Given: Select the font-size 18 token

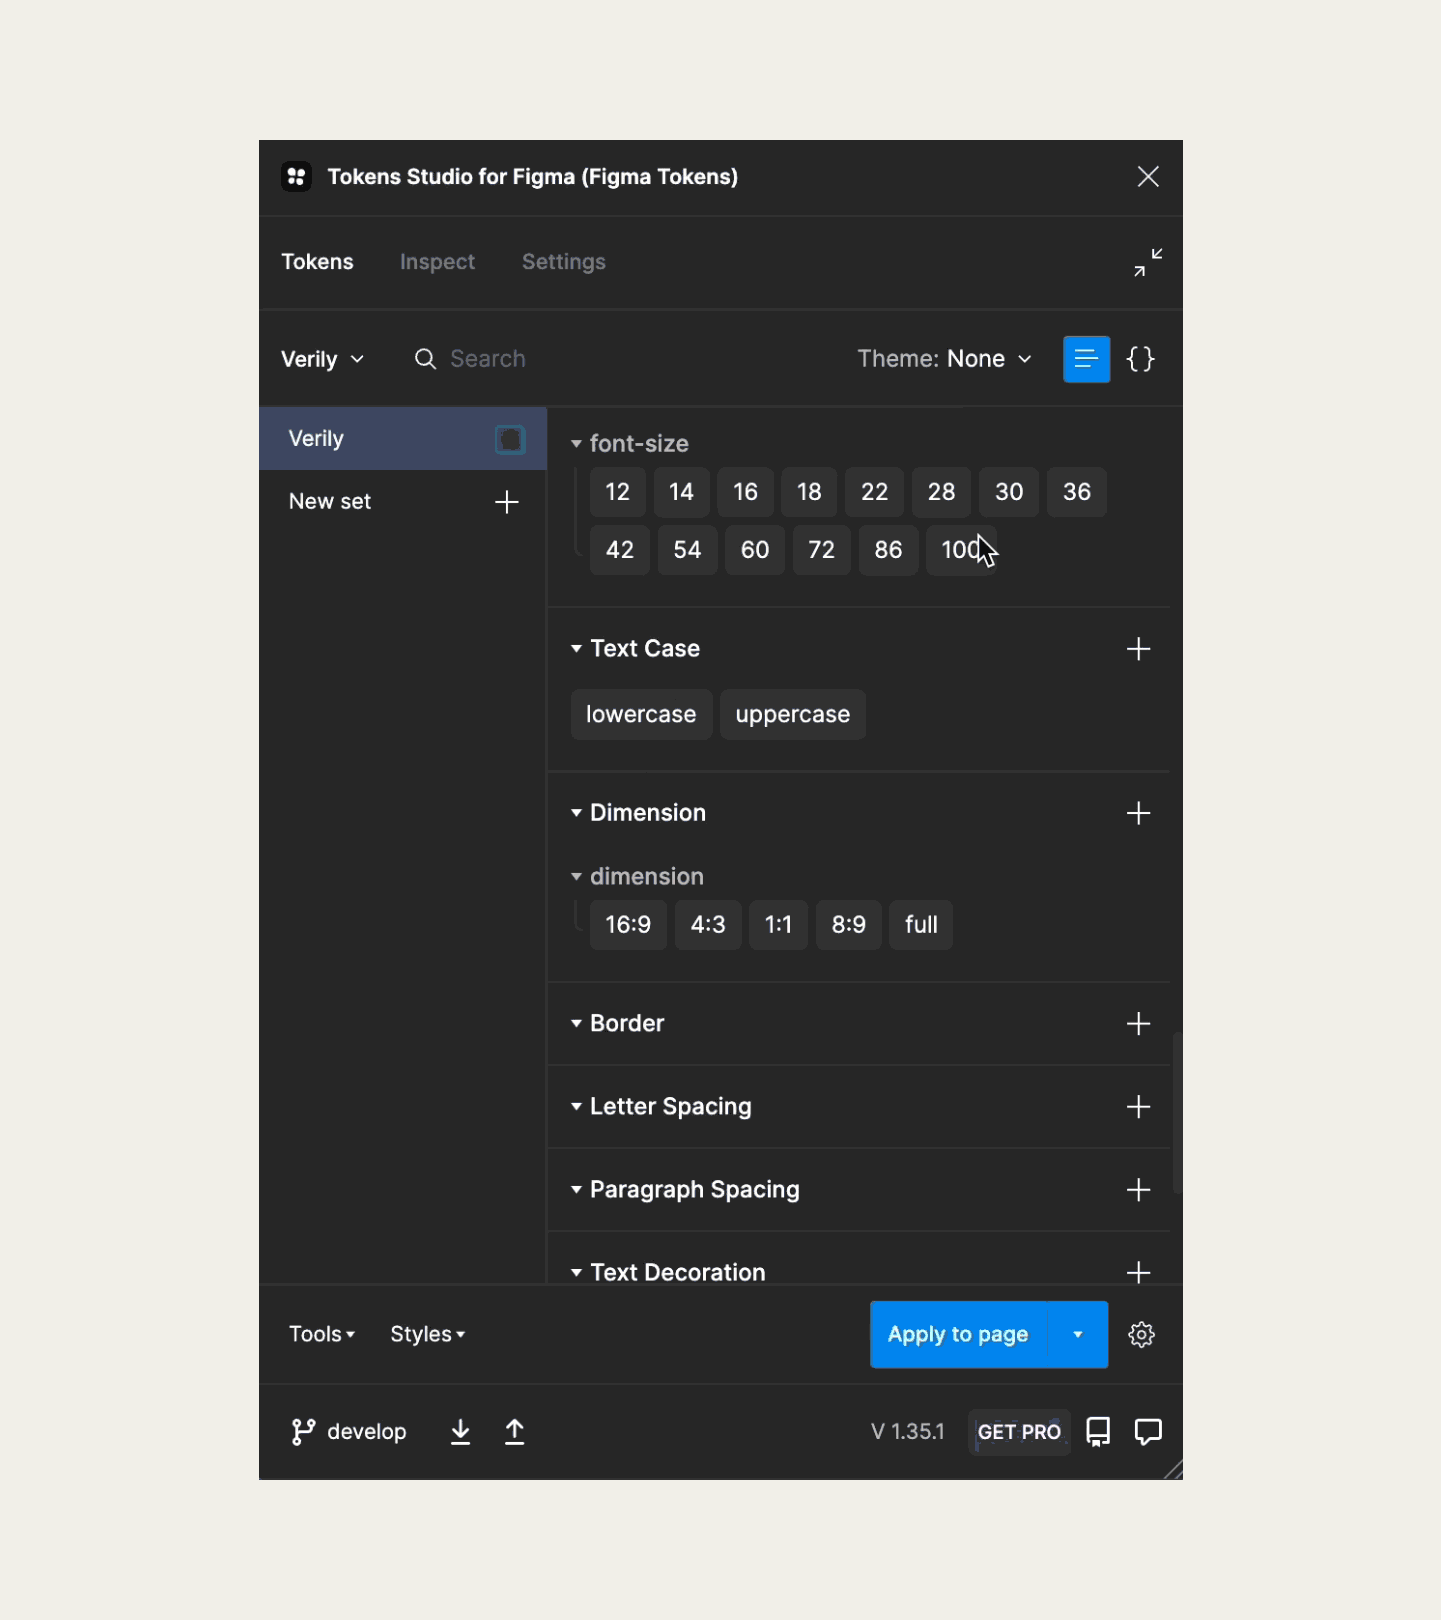Looking at the screenshot, I should coord(809,492).
